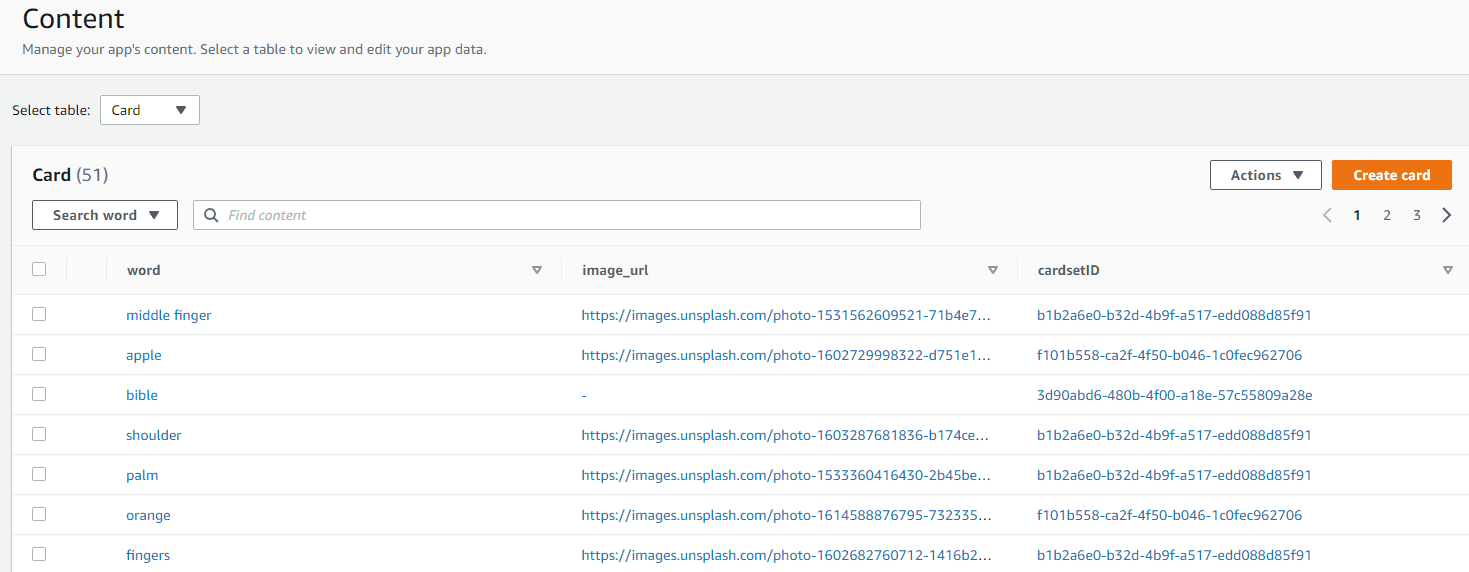Image resolution: width=1469 pixels, height=572 pixels.
Task: Click the Find content search field
Action: point(570,215)
